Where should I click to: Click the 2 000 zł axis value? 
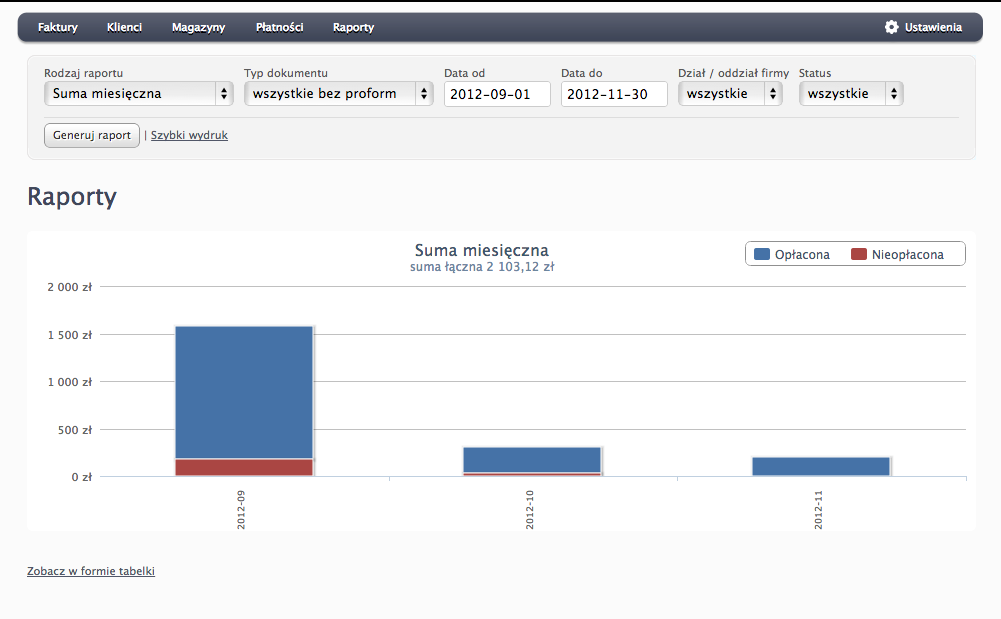(x=70, y=287)
